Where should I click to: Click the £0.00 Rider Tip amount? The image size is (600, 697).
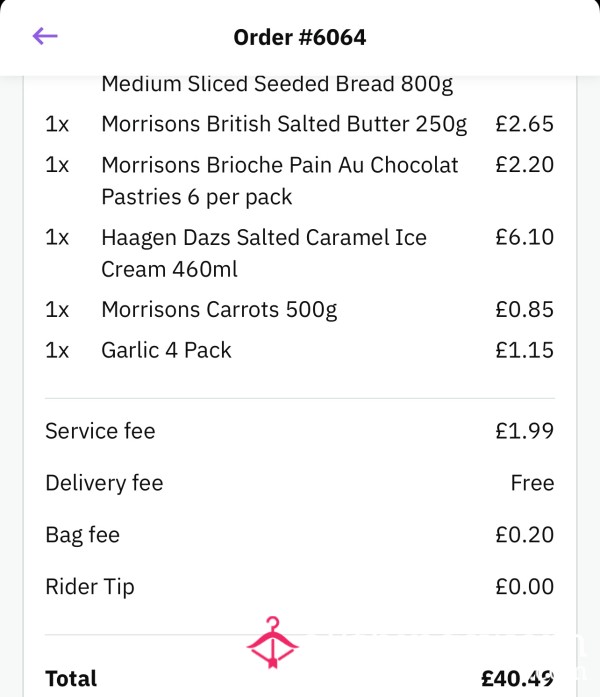[x=524, y=587]
